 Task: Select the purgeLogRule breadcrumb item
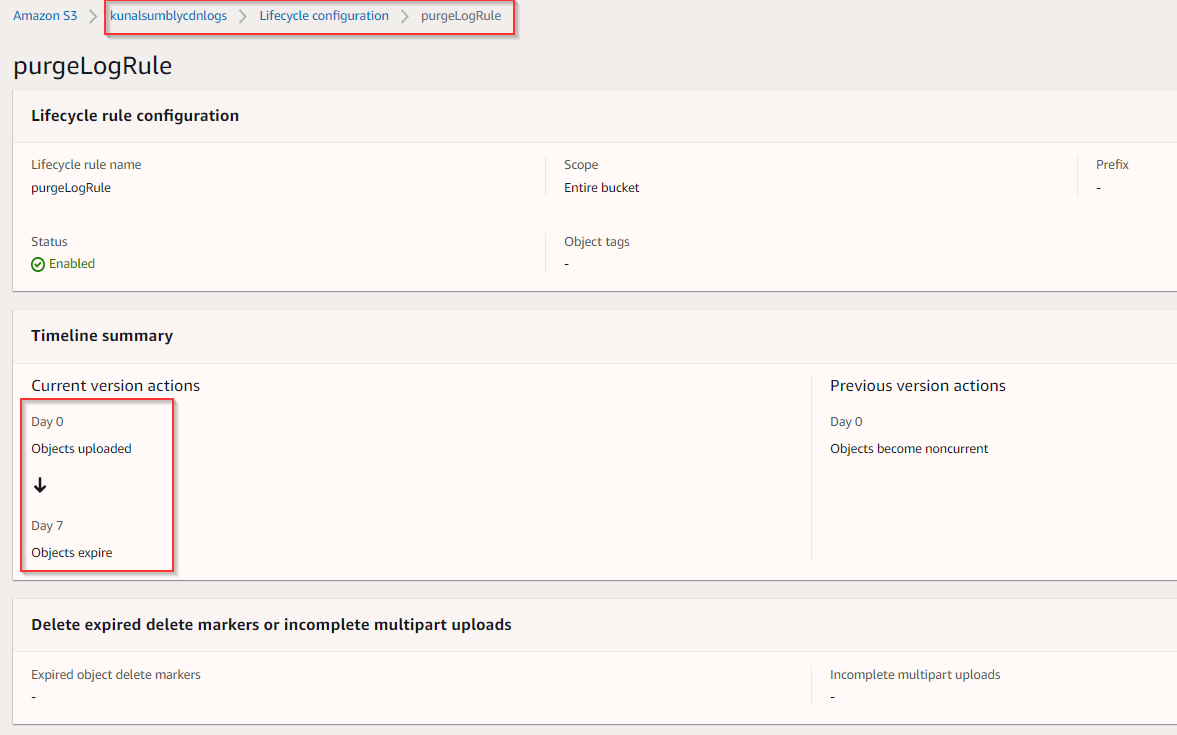coord(462,15)
